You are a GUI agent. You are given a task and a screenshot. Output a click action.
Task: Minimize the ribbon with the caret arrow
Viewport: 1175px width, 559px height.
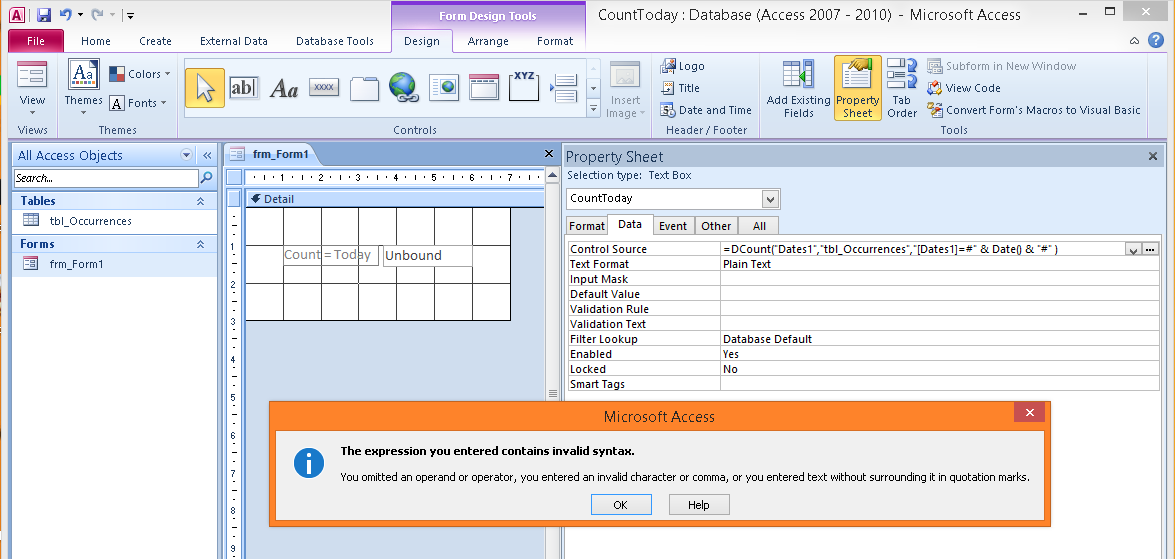tap(1135, 40)
